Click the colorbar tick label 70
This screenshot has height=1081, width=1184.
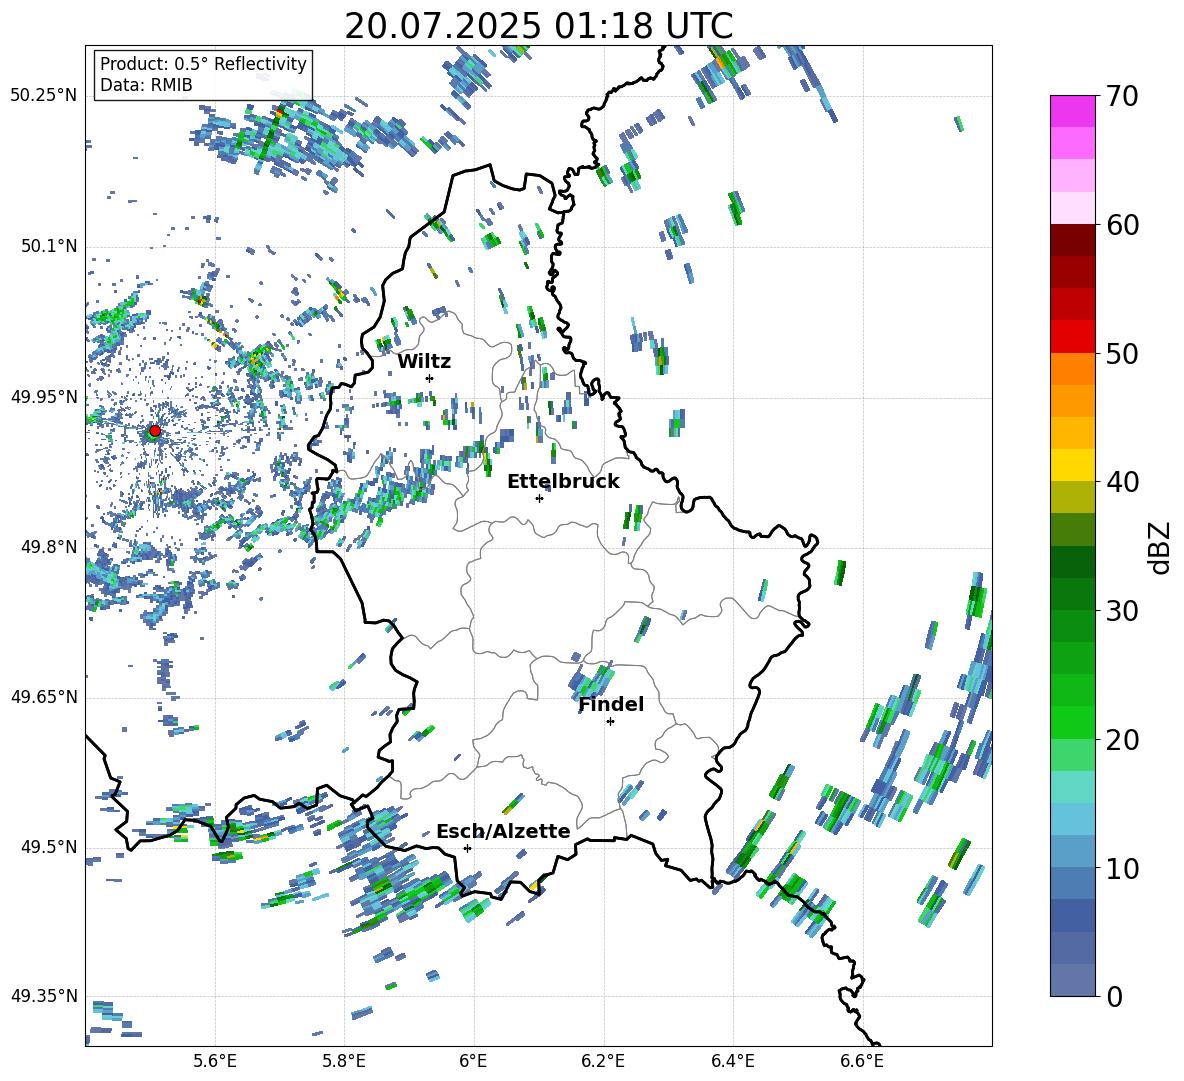(x=1123, y=97)
